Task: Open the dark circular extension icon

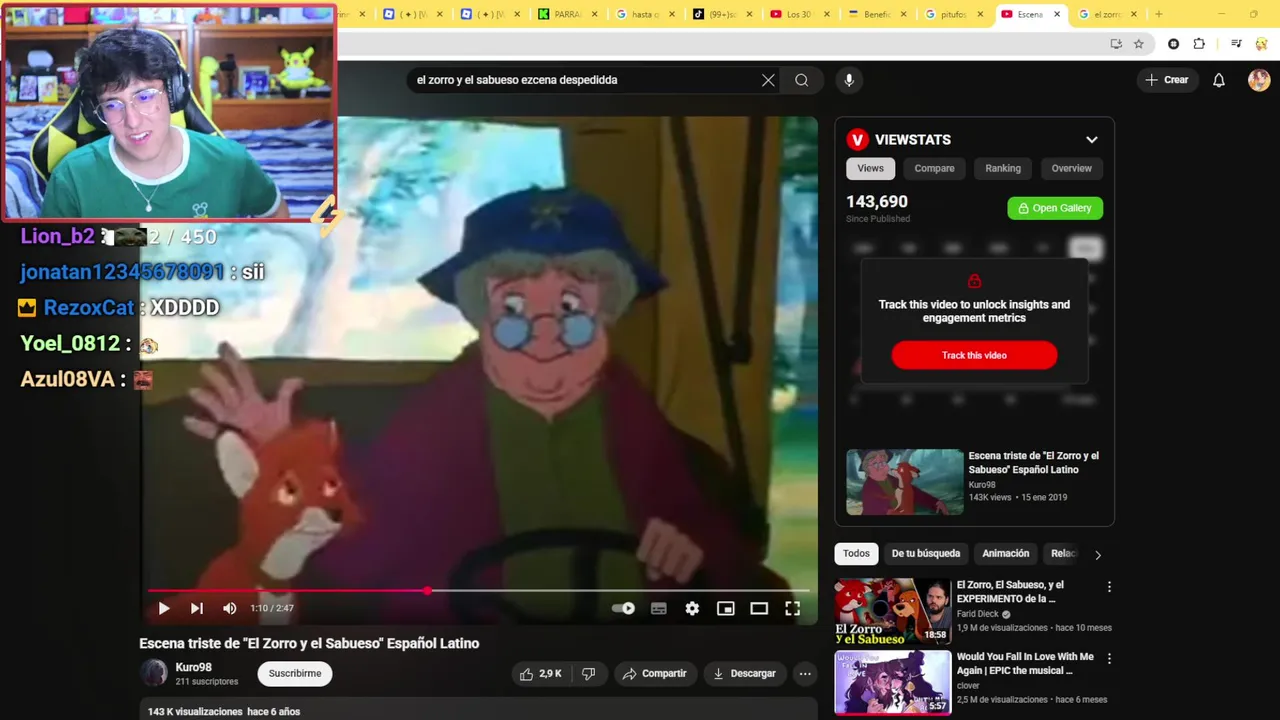Action: 1174,44
